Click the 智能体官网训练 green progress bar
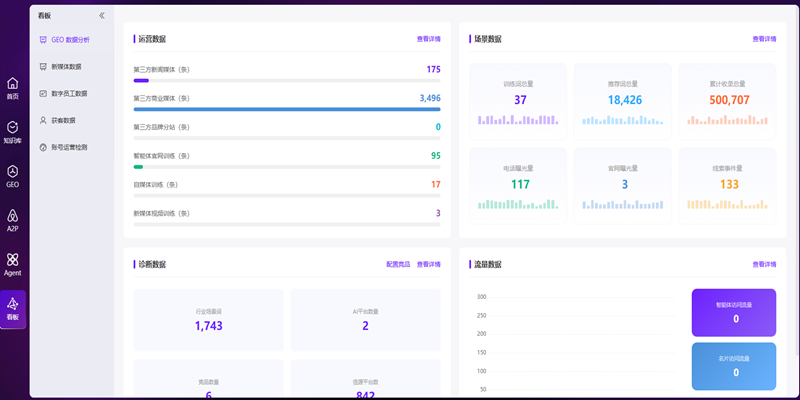Viewport: 800px width, 400px height. click(287, 167)
